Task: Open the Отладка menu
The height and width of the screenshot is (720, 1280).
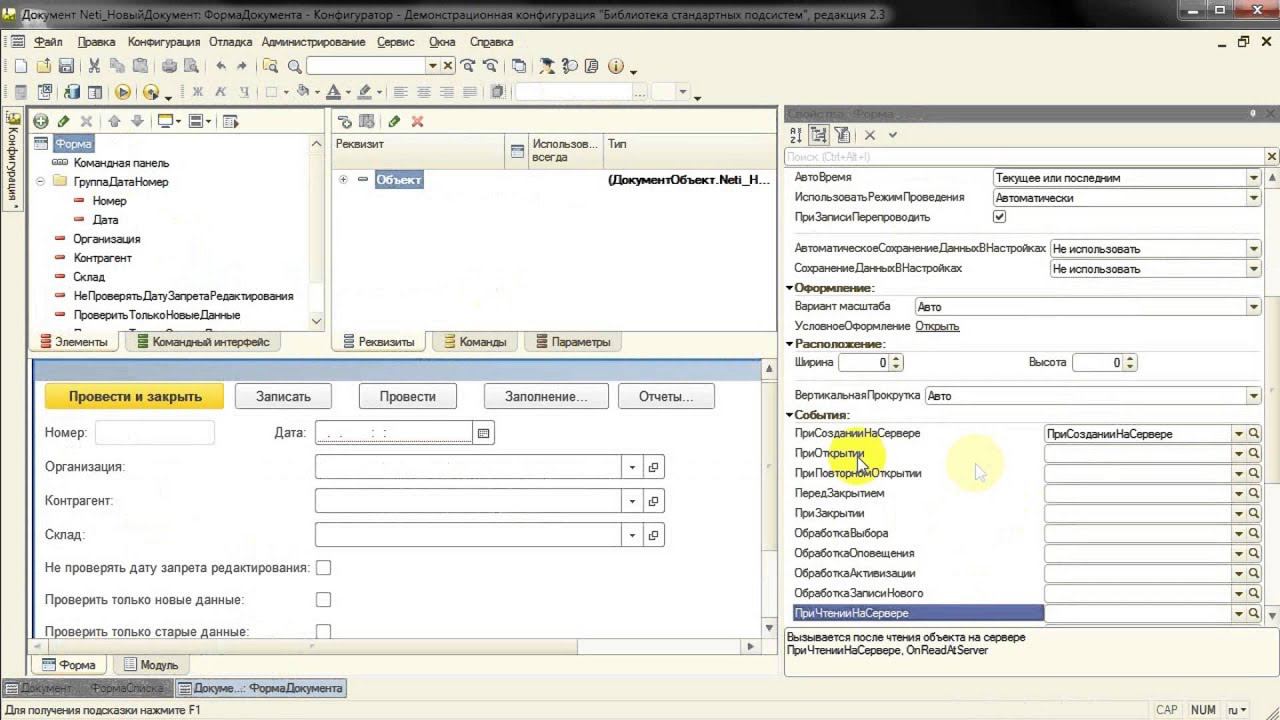Action: [x=232, y=42]
